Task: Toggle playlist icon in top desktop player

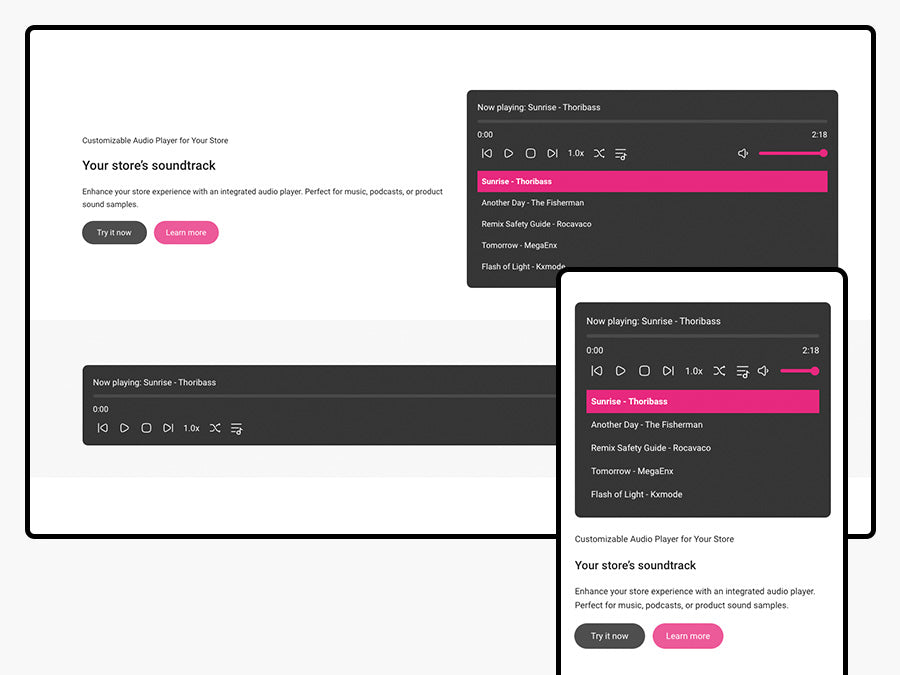Action: tap(621, 153)
